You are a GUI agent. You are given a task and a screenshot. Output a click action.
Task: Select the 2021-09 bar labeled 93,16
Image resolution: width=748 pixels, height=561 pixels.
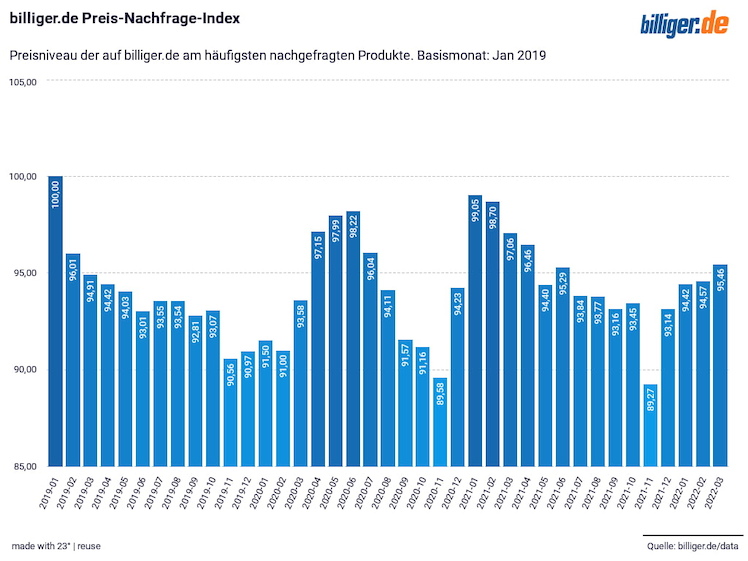click(616, 387)
